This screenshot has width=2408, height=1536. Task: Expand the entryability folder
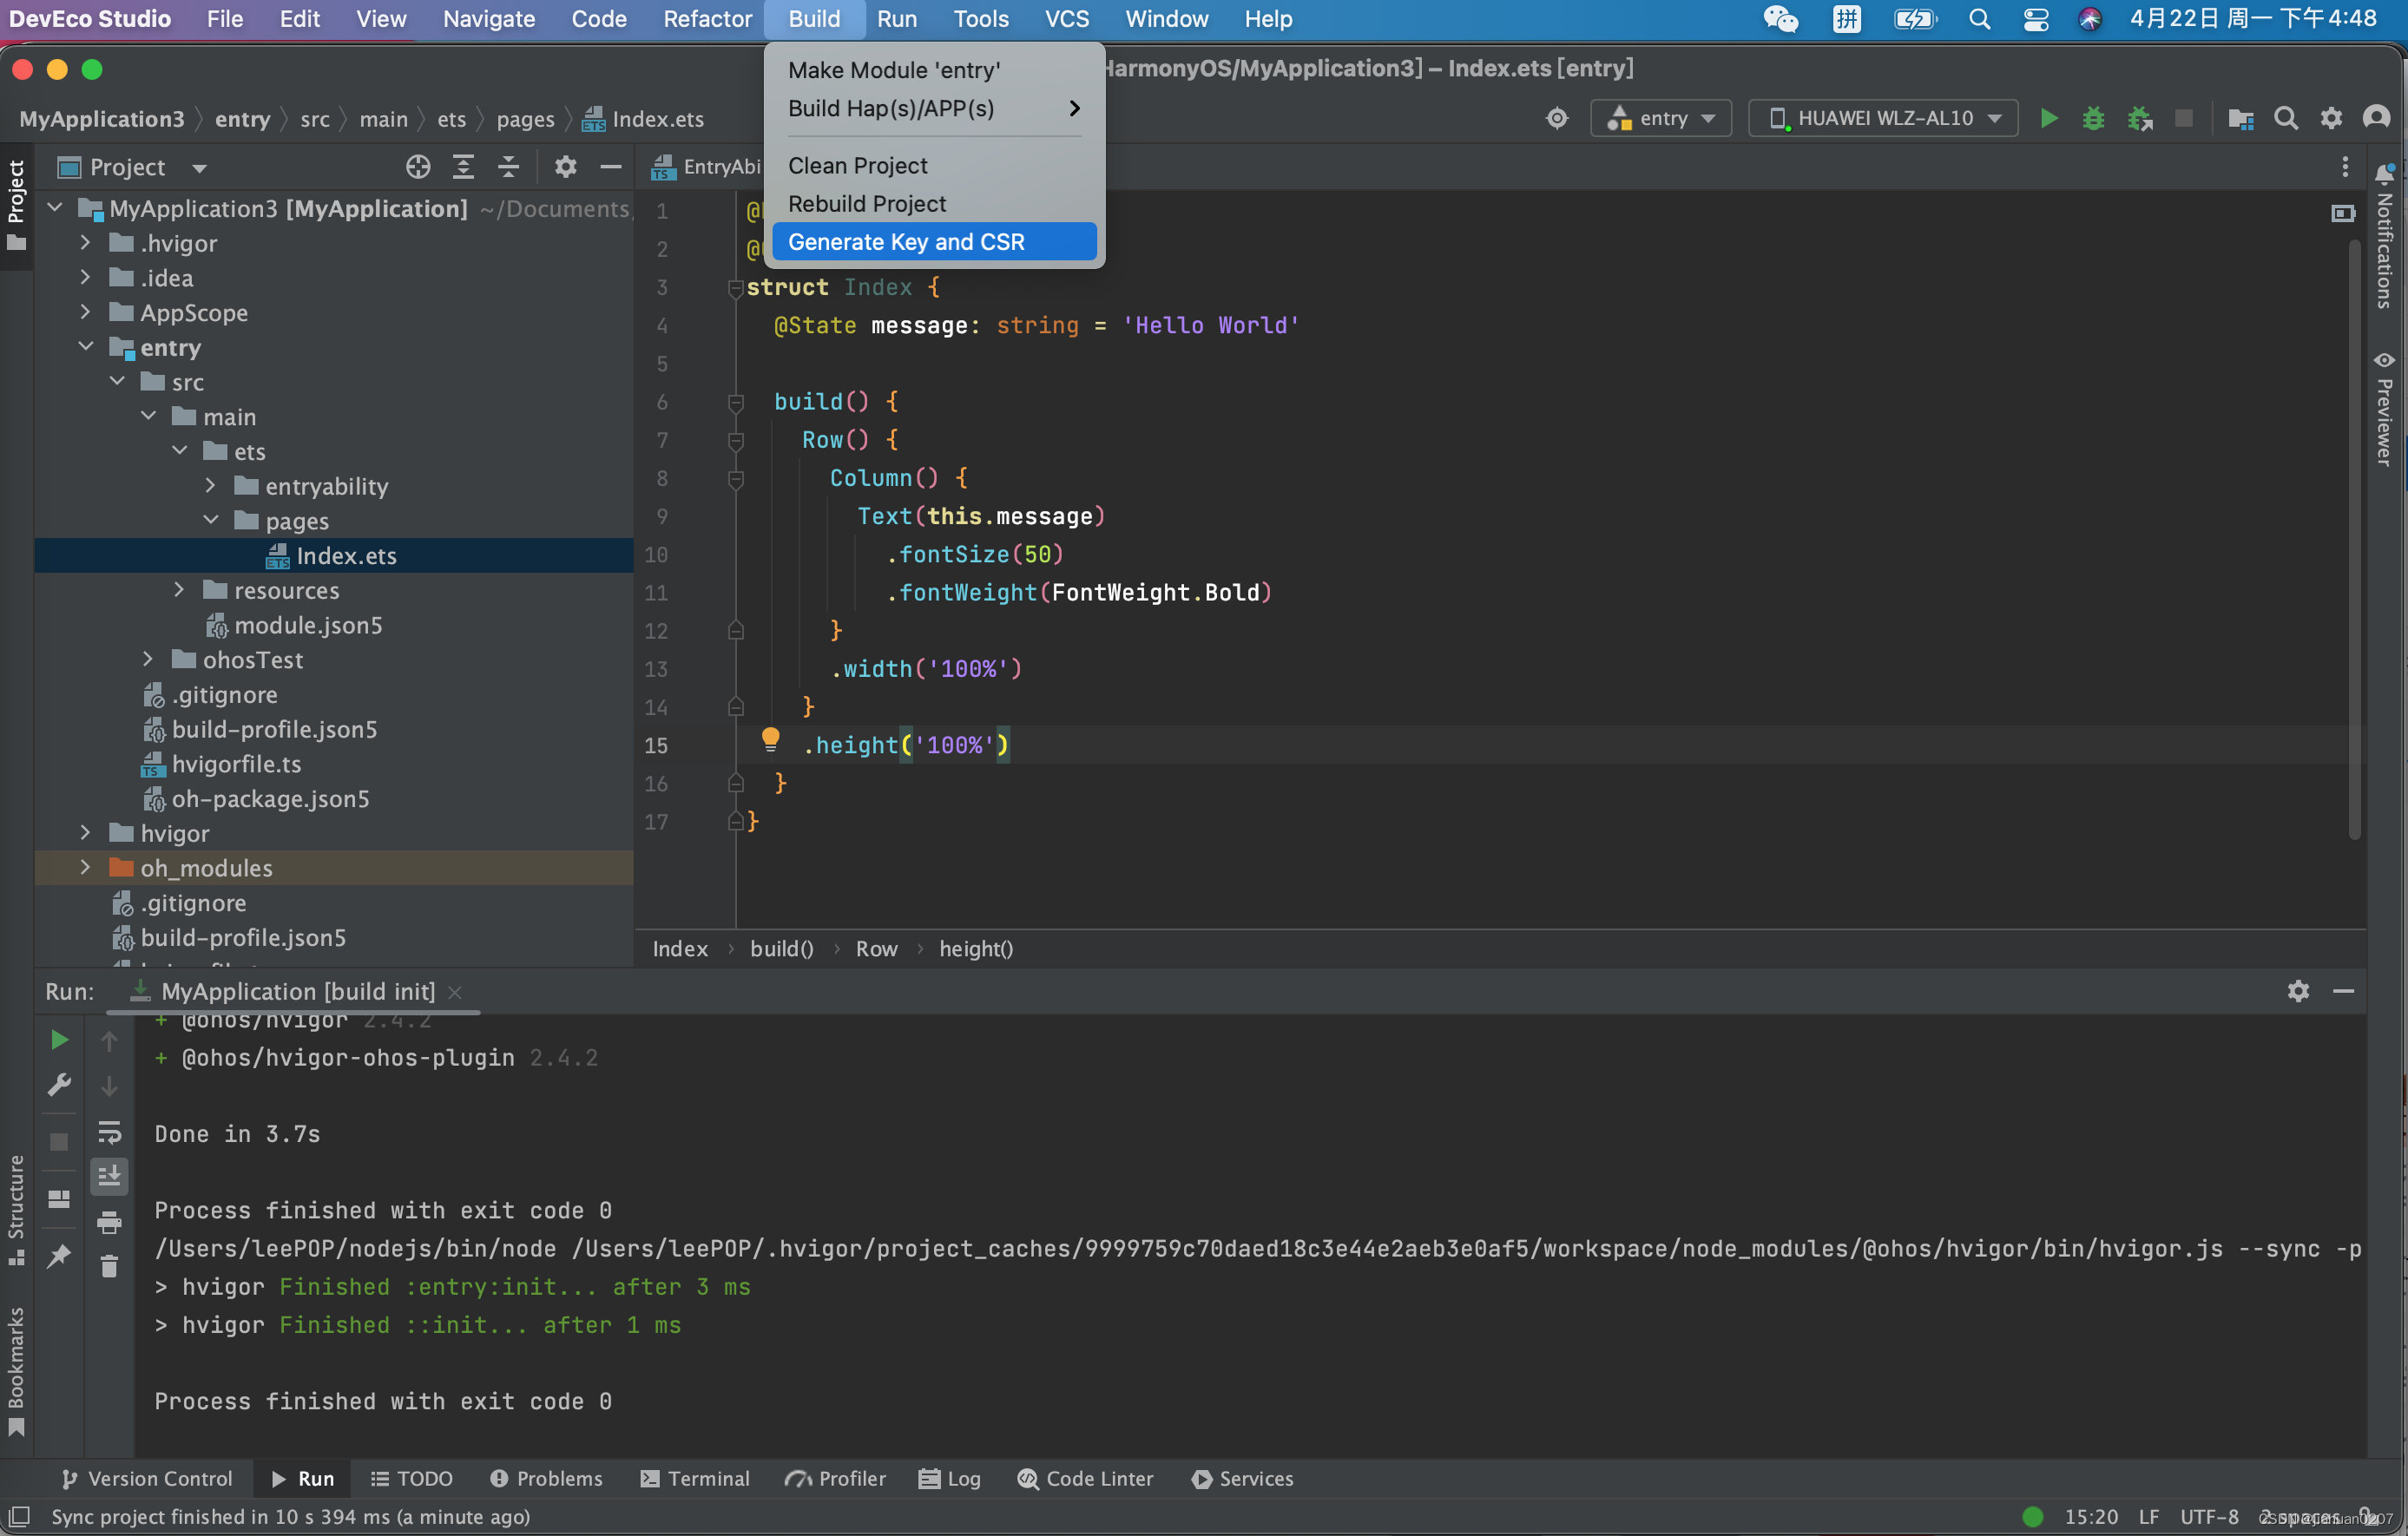(x=210, y=486)
